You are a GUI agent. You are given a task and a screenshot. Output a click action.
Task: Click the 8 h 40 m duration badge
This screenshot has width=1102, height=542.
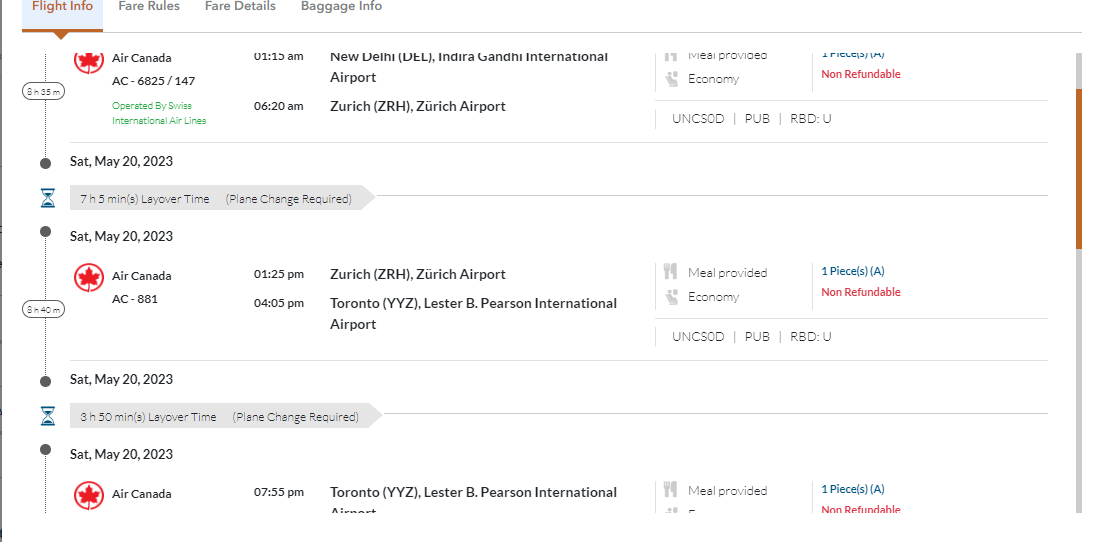(x=44, y=309)
